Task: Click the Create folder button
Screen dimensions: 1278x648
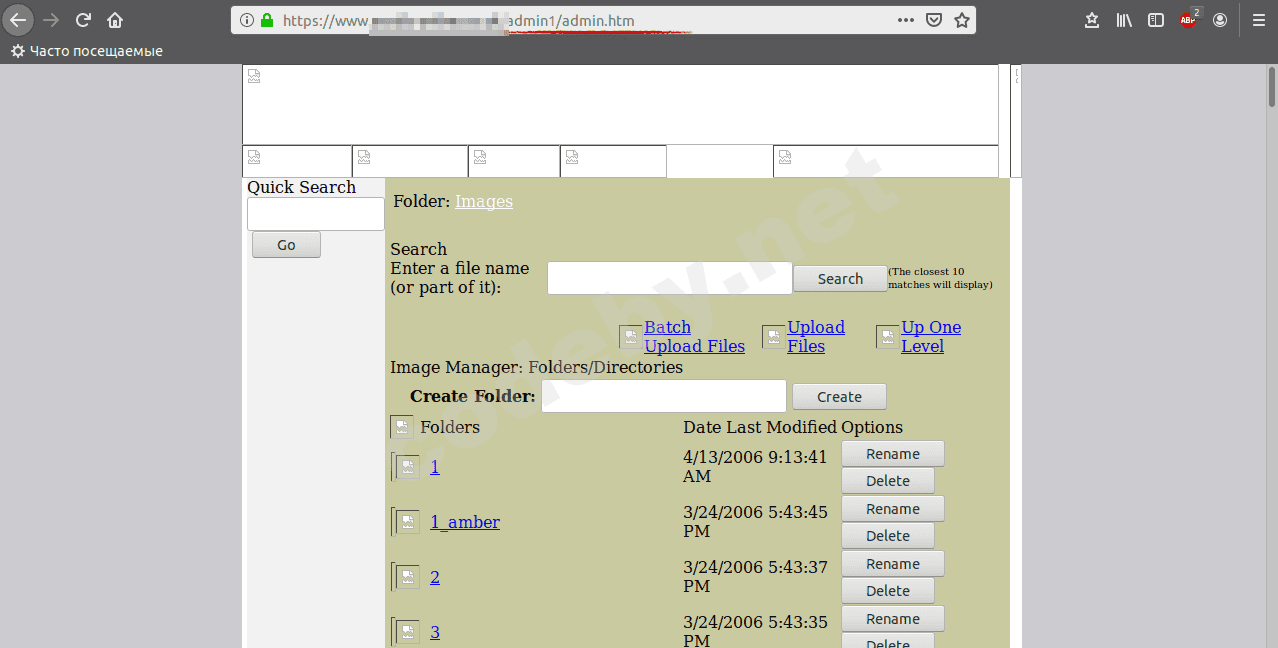Action: click(839, 397)
